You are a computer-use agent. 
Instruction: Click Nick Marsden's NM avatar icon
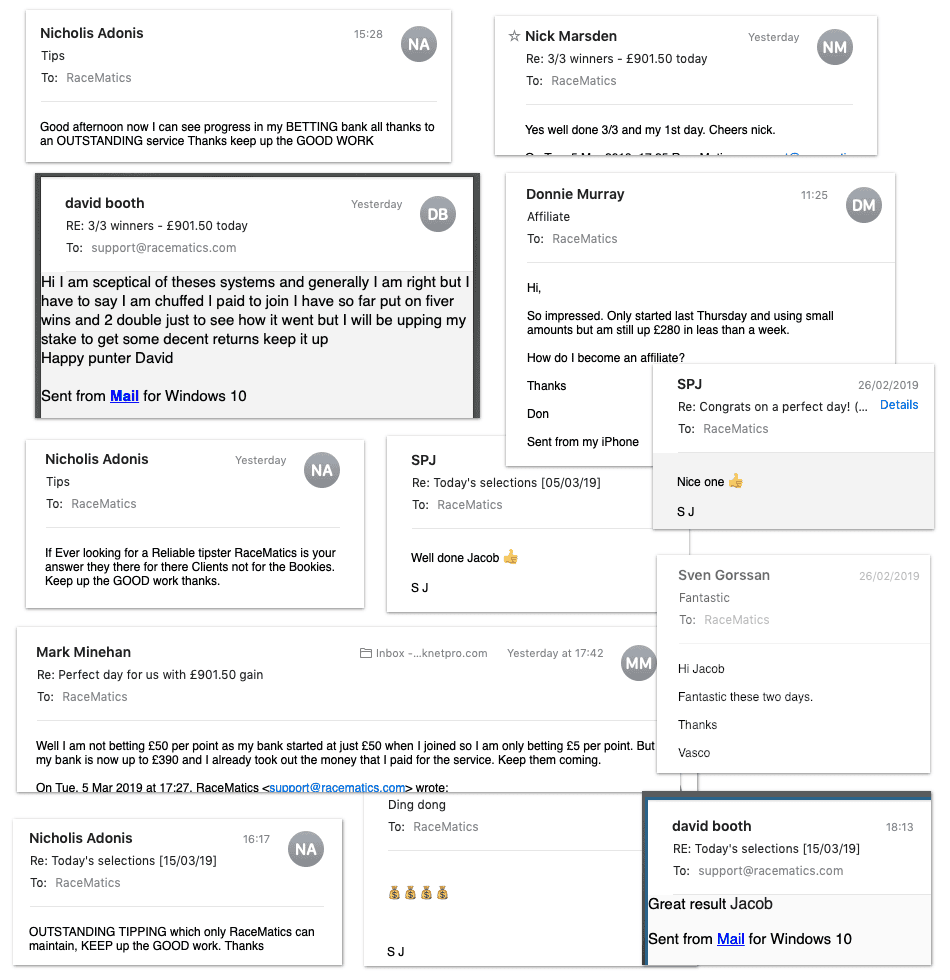coord(834,47)
